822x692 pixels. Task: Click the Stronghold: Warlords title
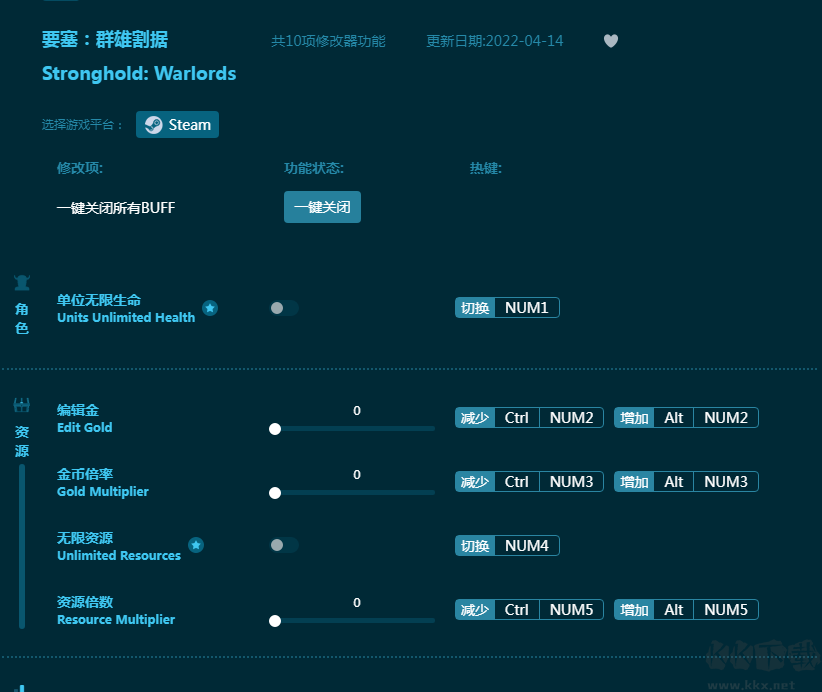[139, 73]
